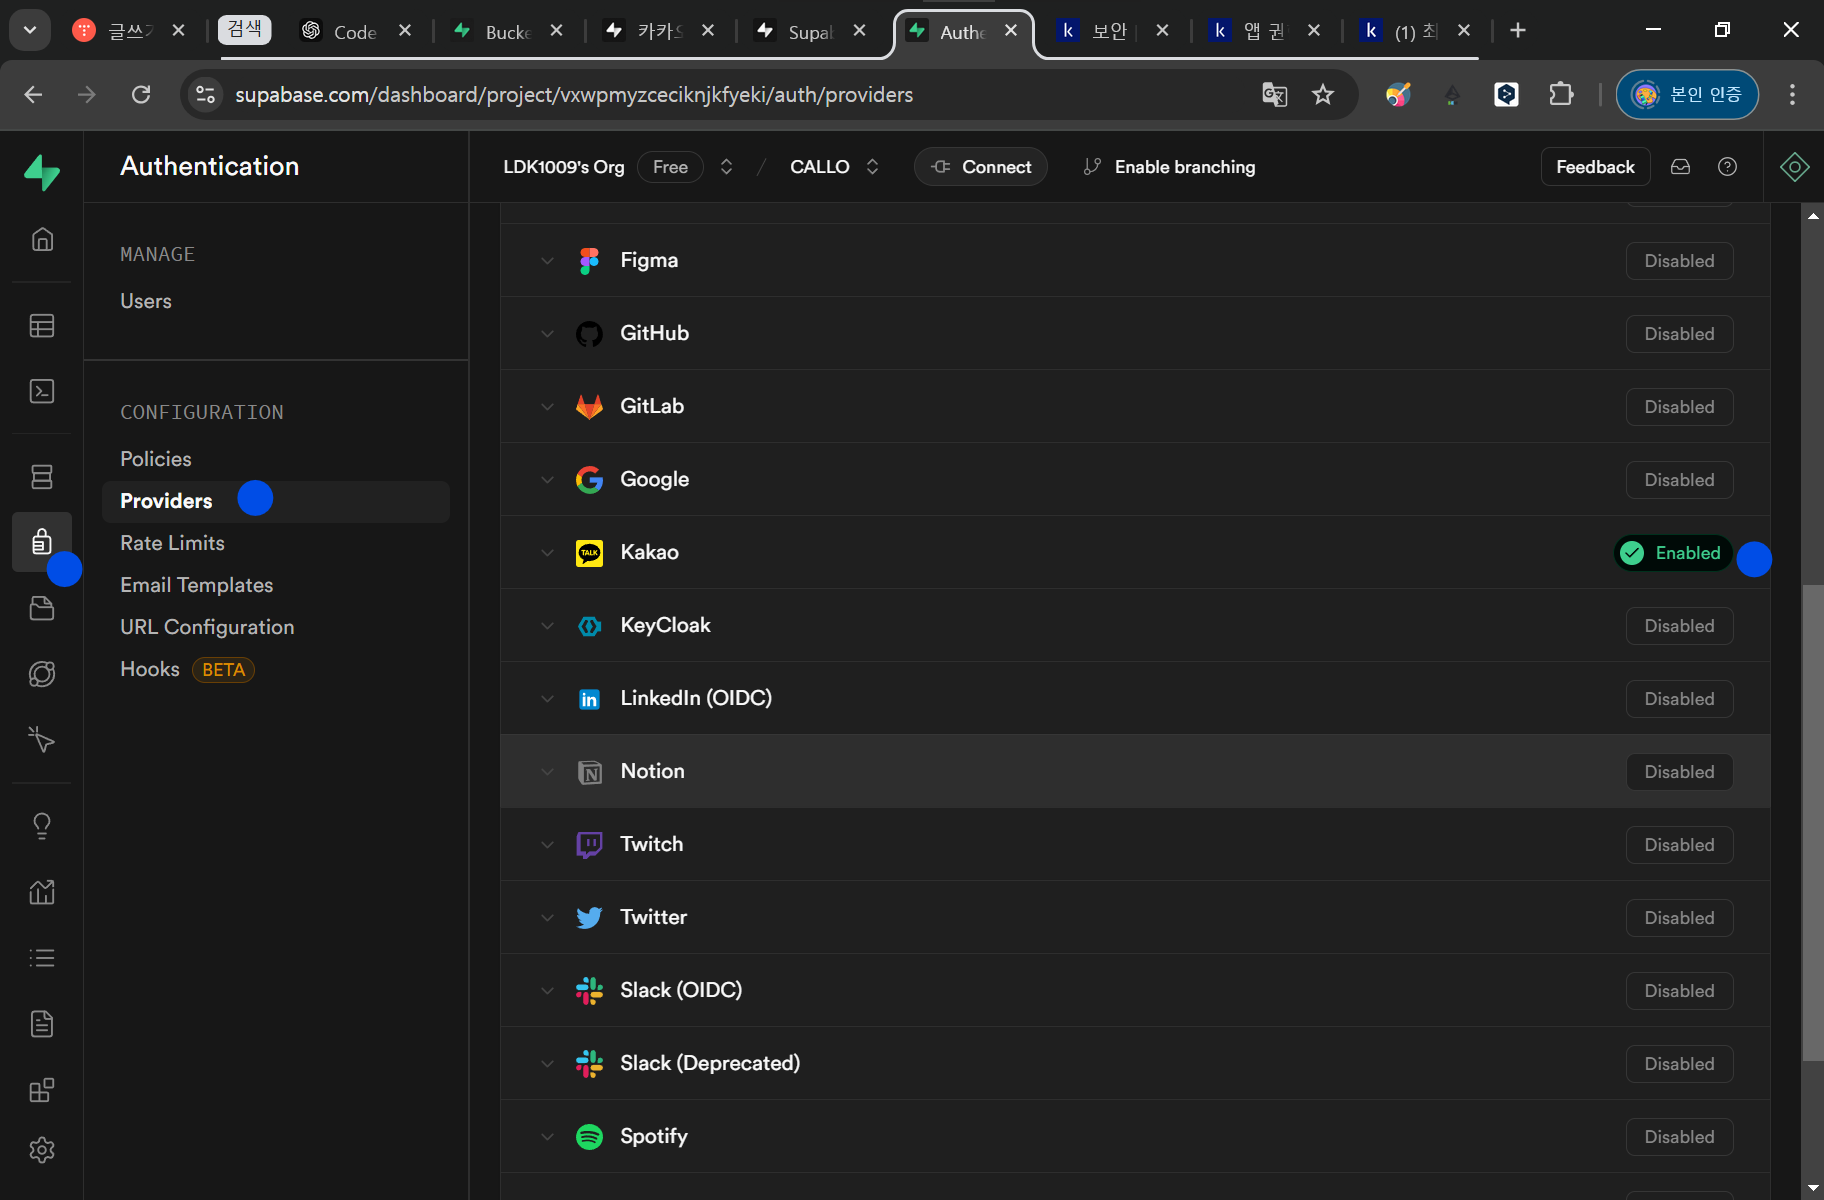This screenshot has height=1200, width=1824.
Task: Open Project Settings gear icon
Action: [x=42, y=1150]
